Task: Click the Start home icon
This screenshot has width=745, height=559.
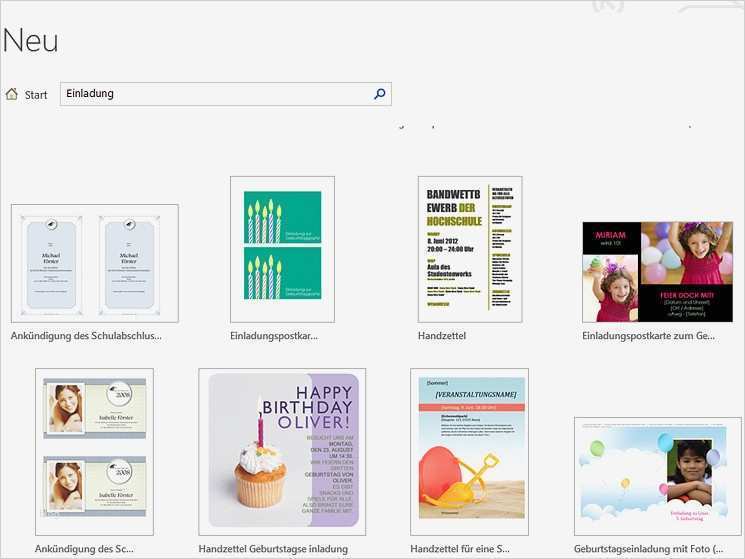Action: coord(12,94)
